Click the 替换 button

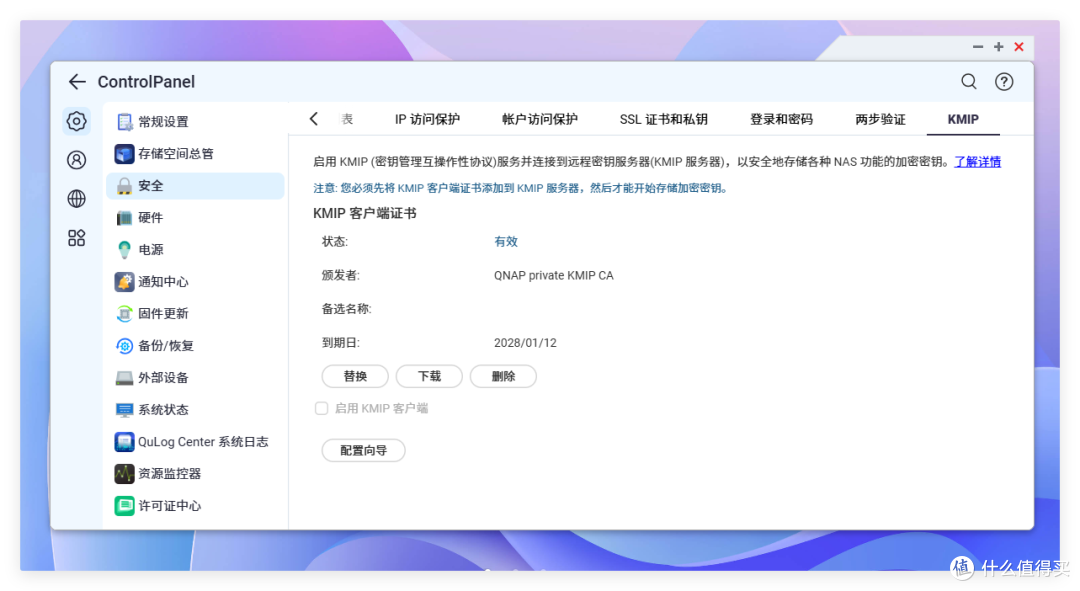coord(355,376)
